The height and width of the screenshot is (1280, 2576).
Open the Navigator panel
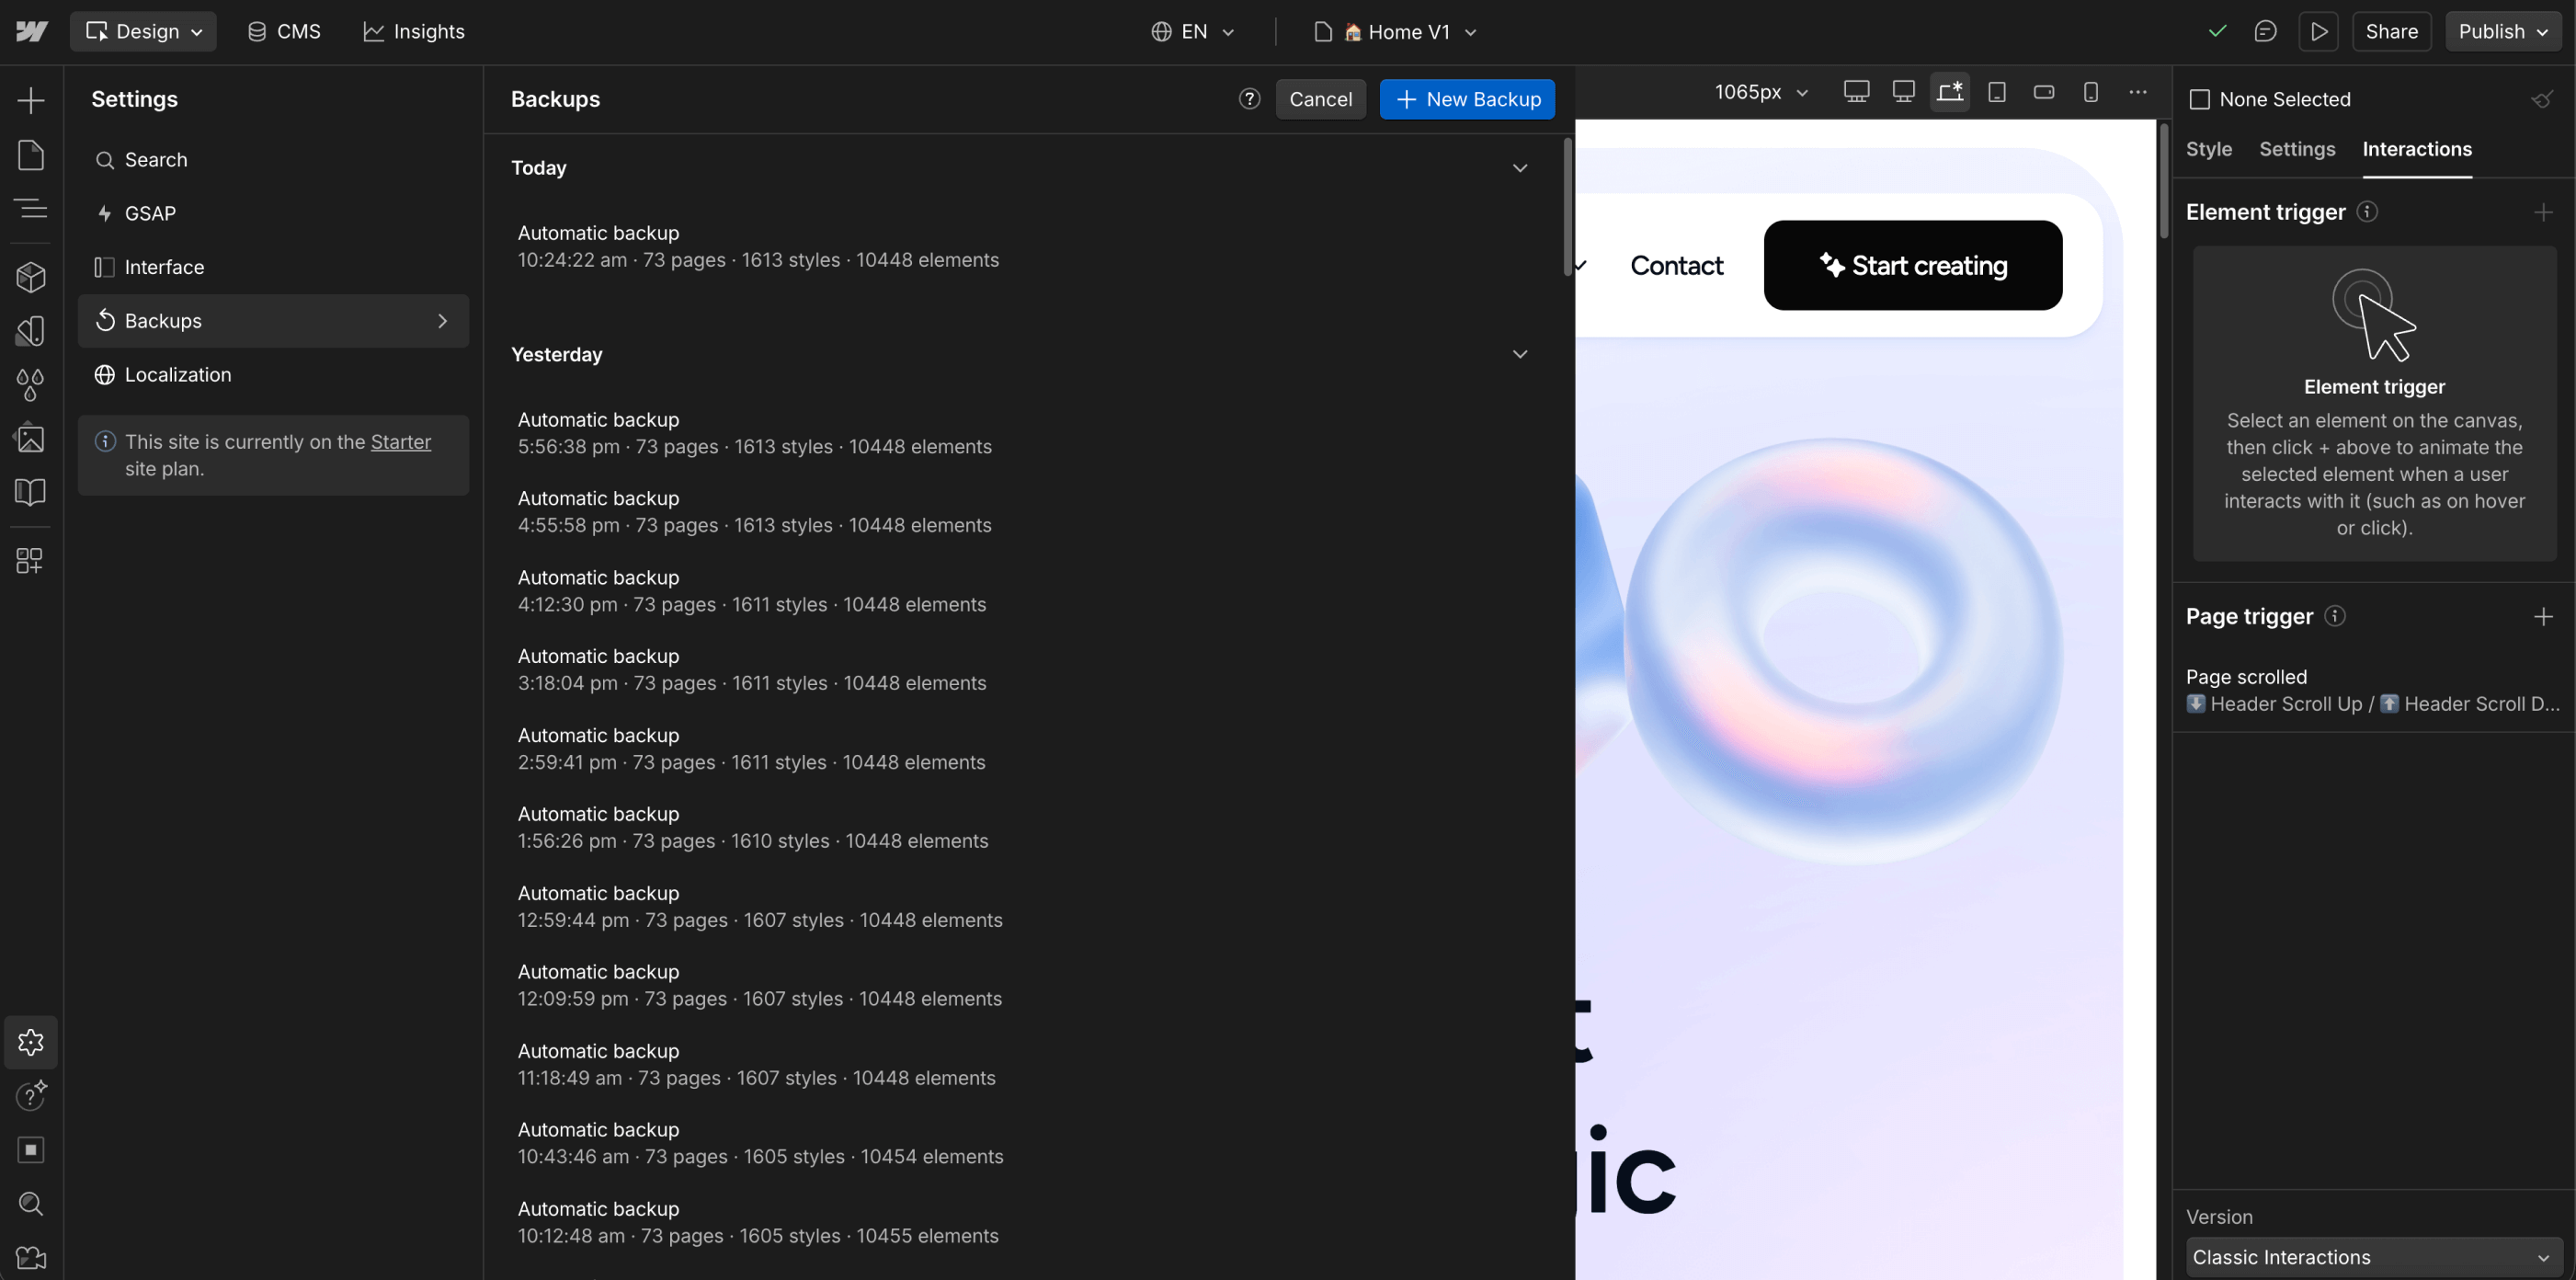29,208
